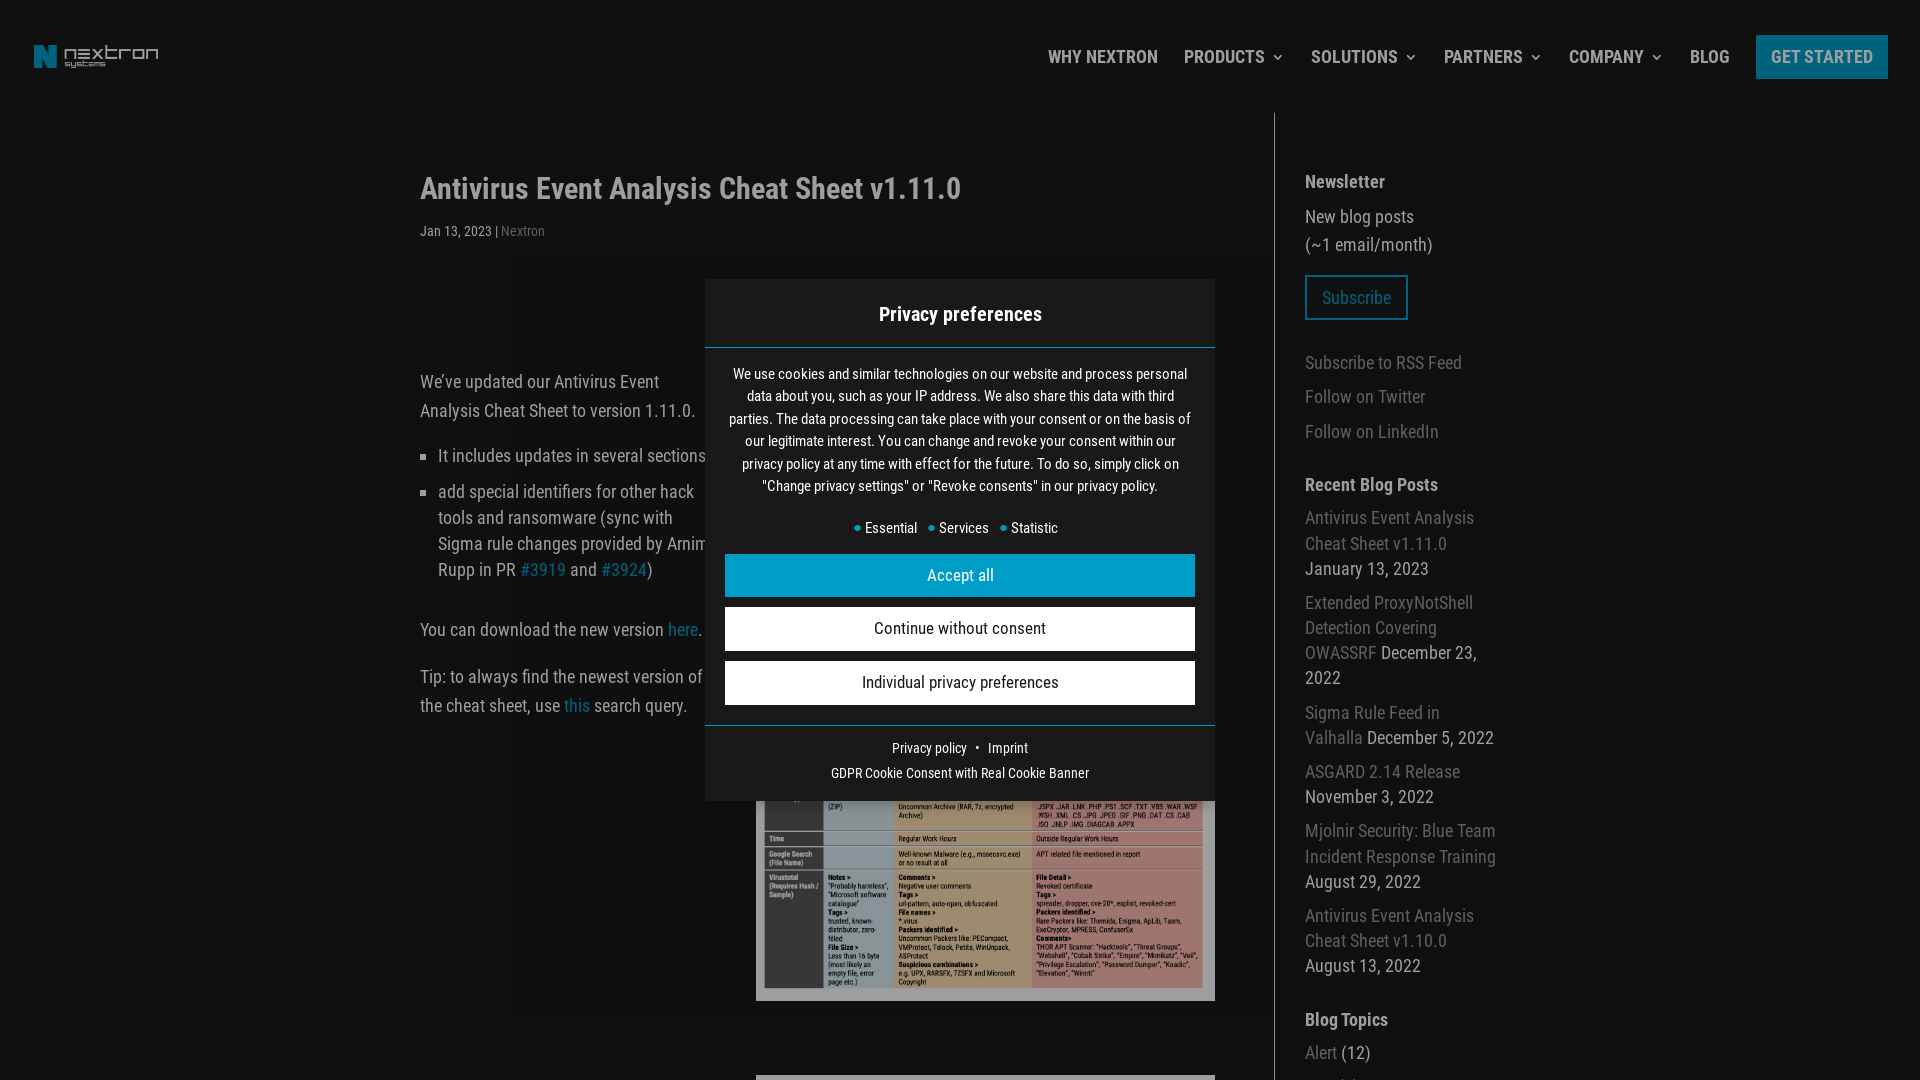This screenshot has height=1080, width=1920.
Task: Open Follow on Twitter link
Action: [x=1364, y=397]
